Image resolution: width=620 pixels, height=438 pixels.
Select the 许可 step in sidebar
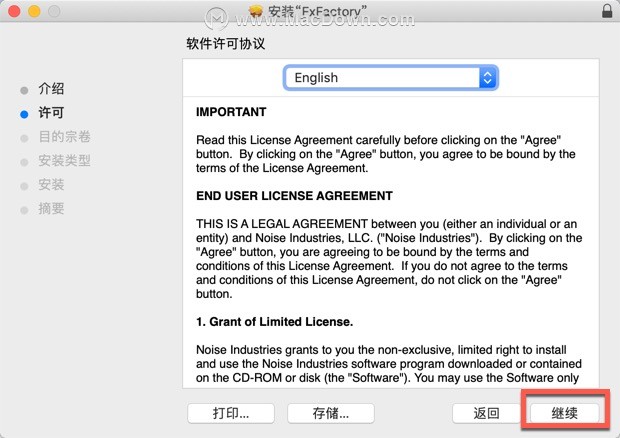point(51,113)
